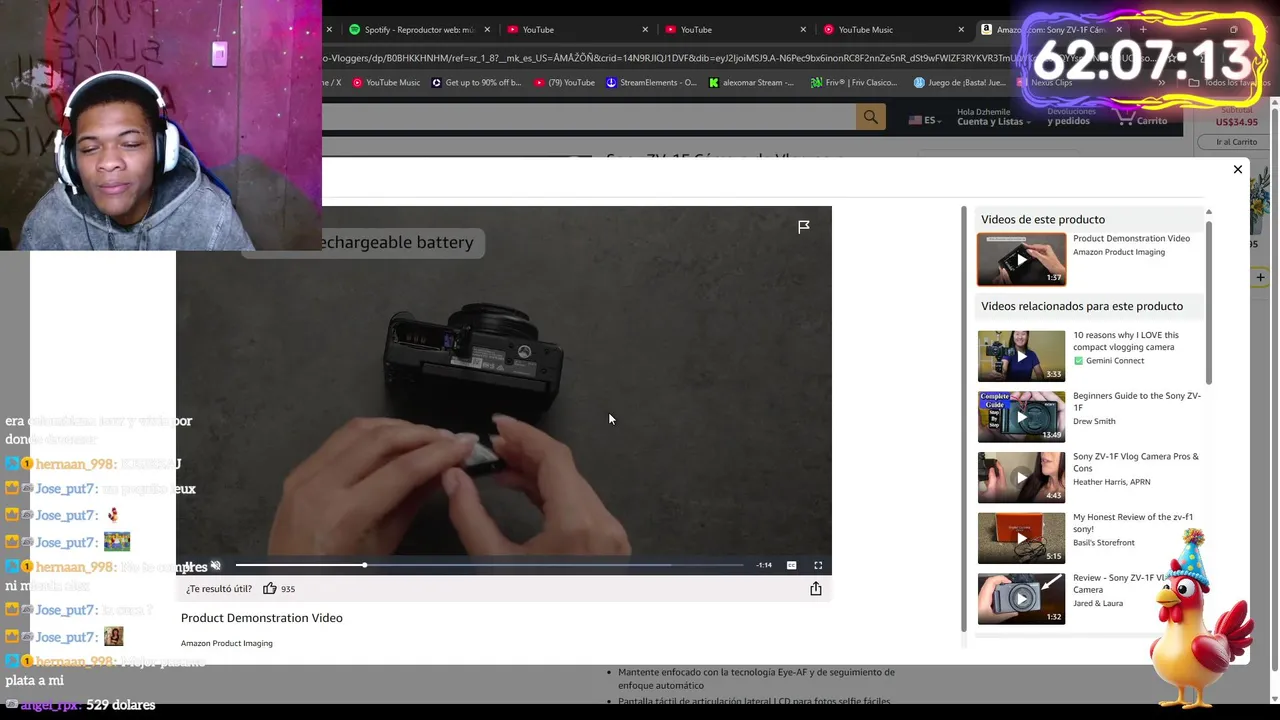
Task: Click 'Ir al Carrito' button
Action: [x=1237, y=142]
